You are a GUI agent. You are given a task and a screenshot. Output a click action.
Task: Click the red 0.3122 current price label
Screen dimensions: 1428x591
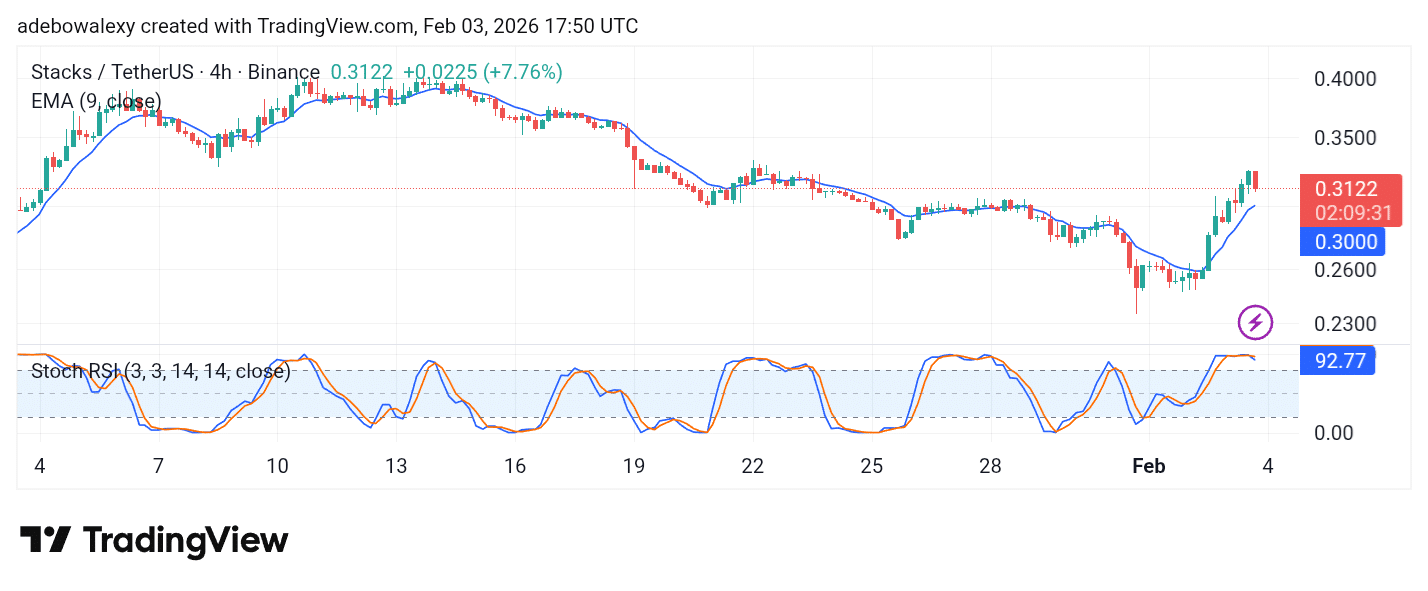click(x=1345, y=189)
